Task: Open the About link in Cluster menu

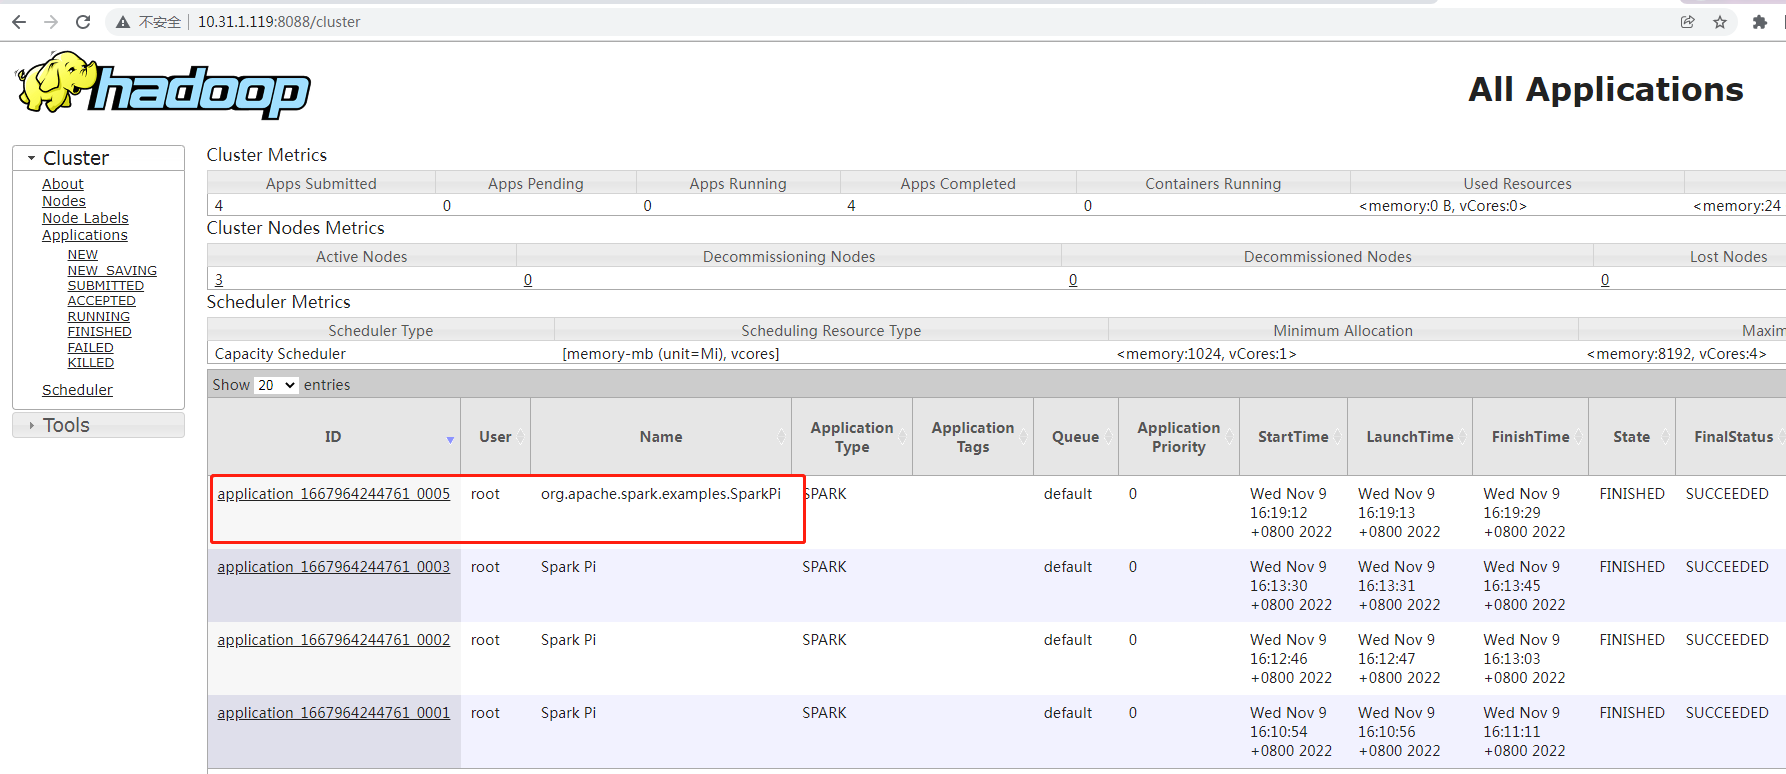Action: tap(63, 184)
